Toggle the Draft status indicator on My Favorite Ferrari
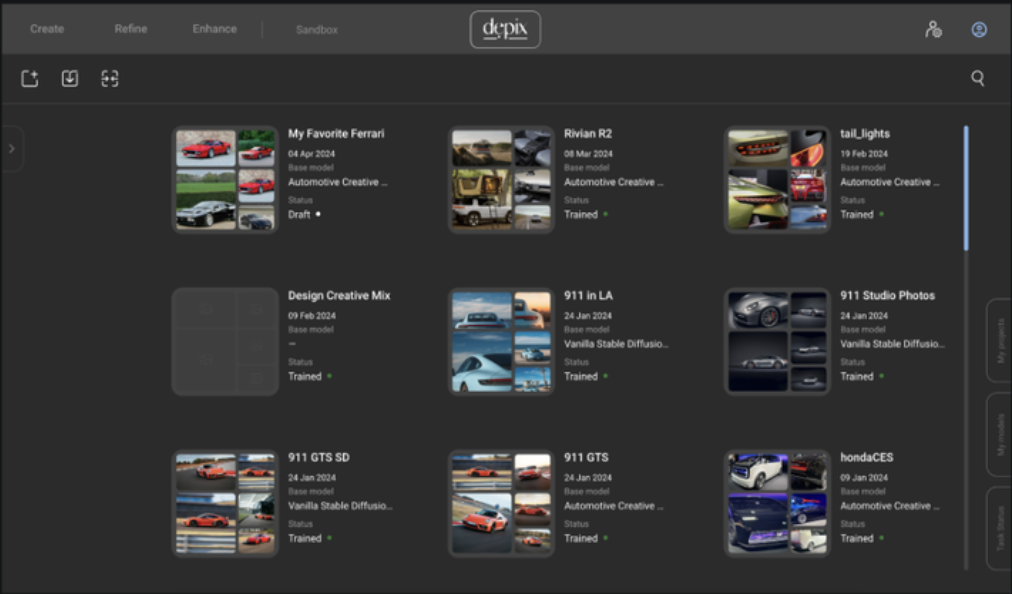Viewport: 1012px width, 594px height. click(318, 214)
